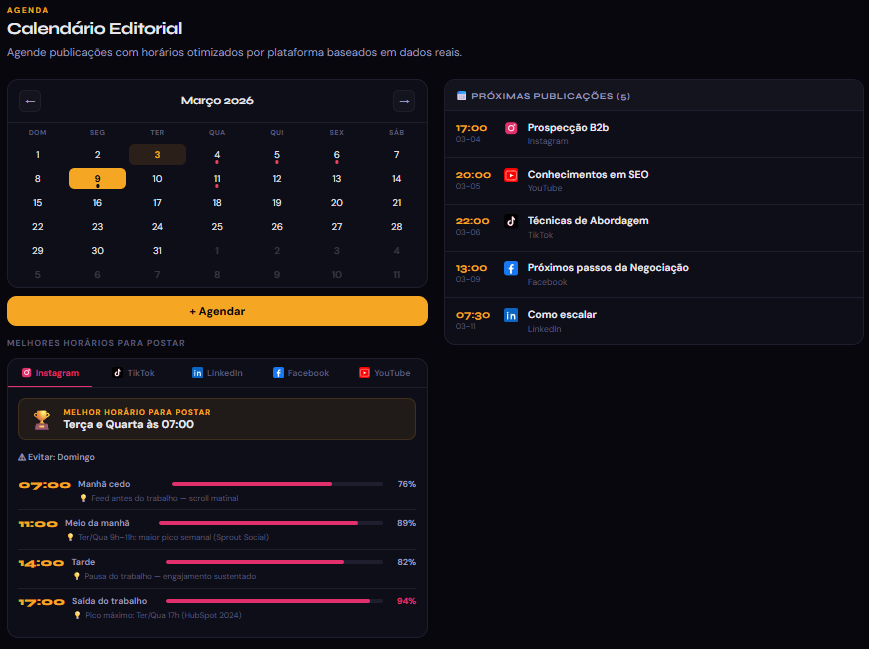Click the Facebook icon beside Próximos passos da Negociação

(511, 268)
